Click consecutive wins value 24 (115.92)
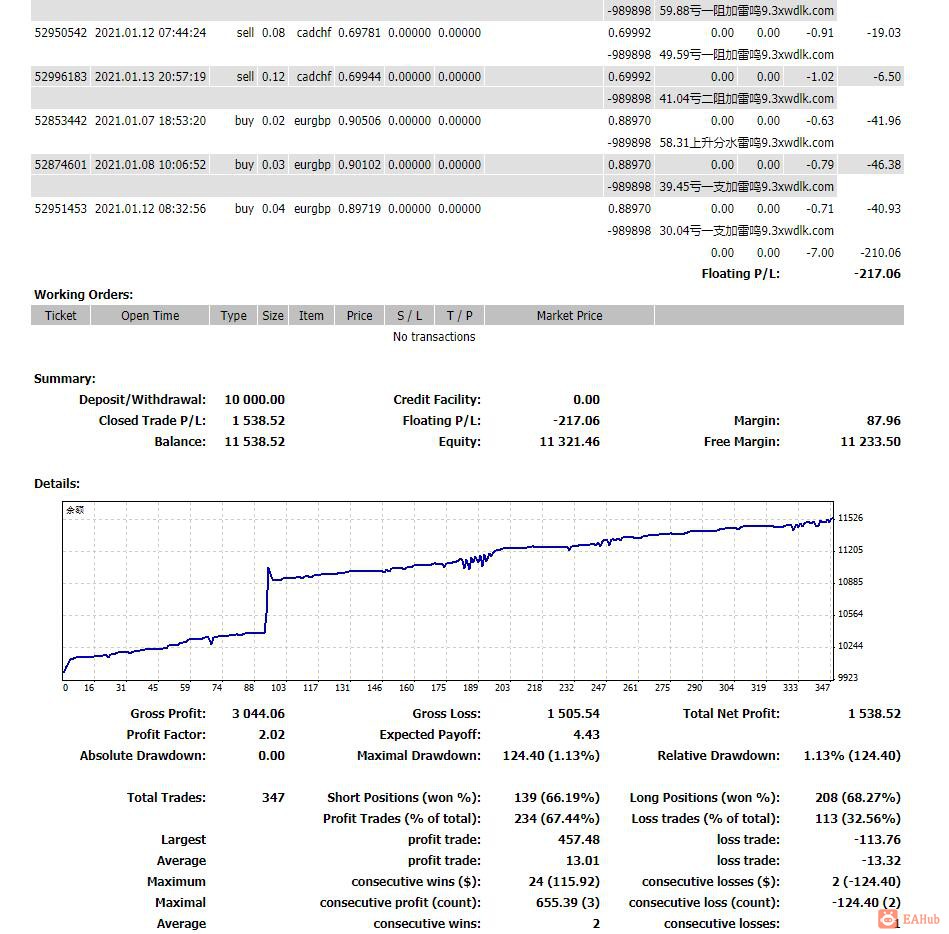 (564, 882)
